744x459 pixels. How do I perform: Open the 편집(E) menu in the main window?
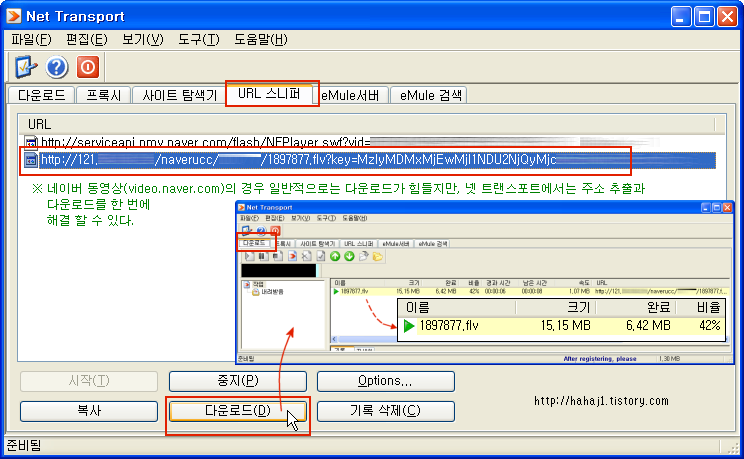(87, 39)
